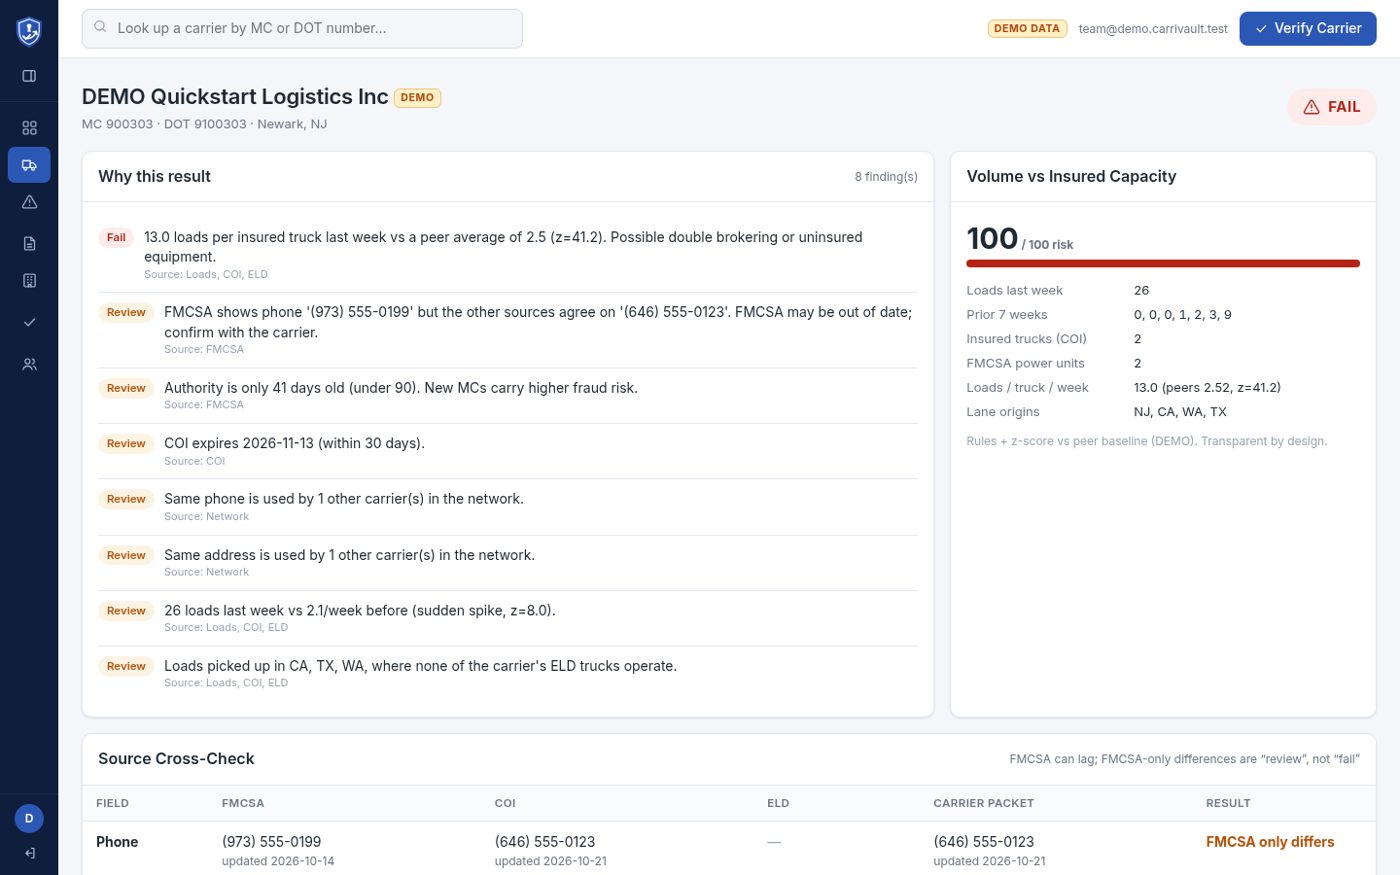Click the sign-out icon in sidebar

point(29,853)
